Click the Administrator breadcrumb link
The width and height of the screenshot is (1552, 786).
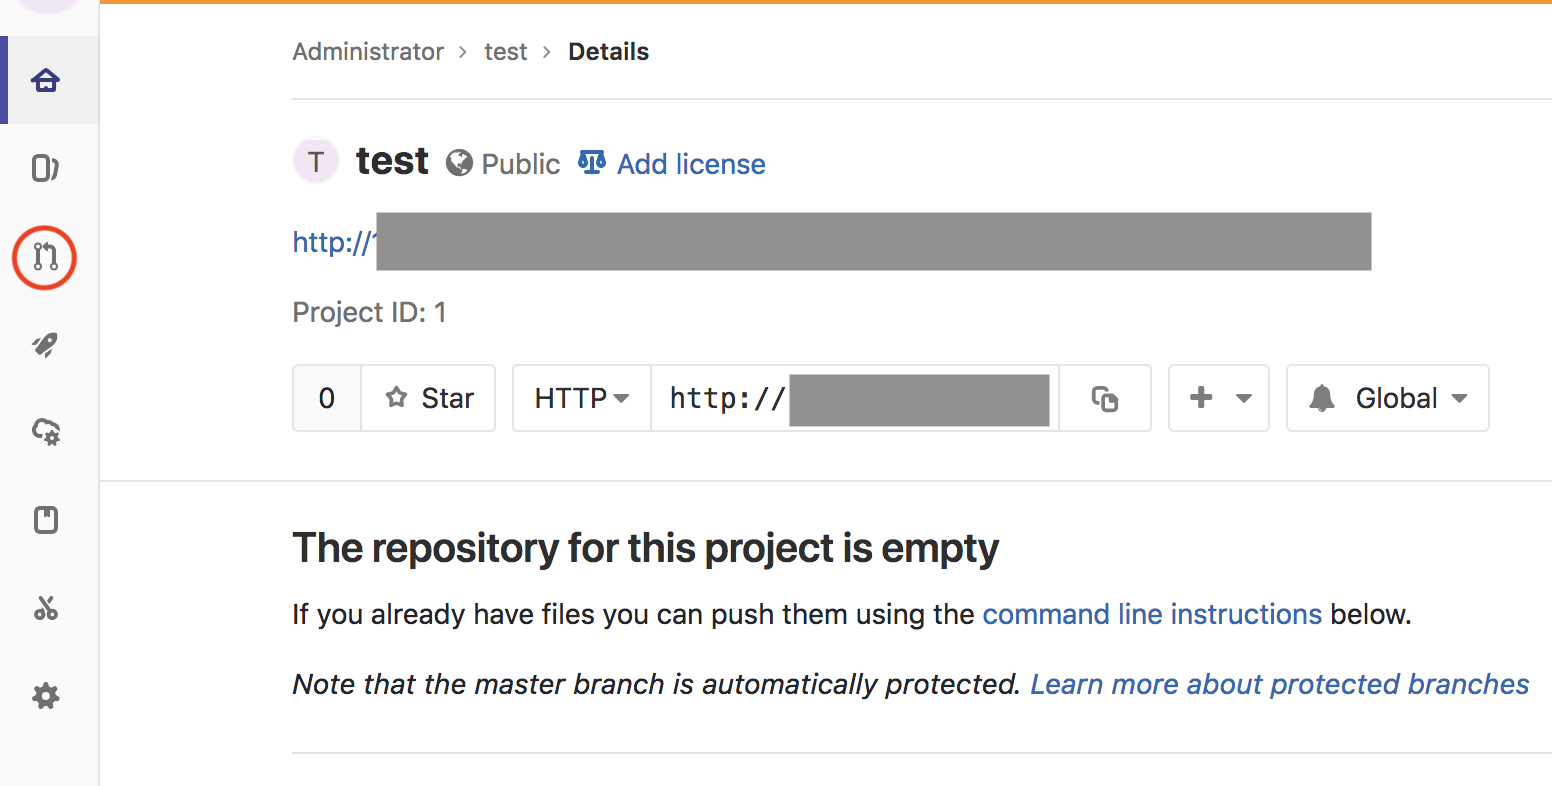pyautogui.click(x=368, y=52)
